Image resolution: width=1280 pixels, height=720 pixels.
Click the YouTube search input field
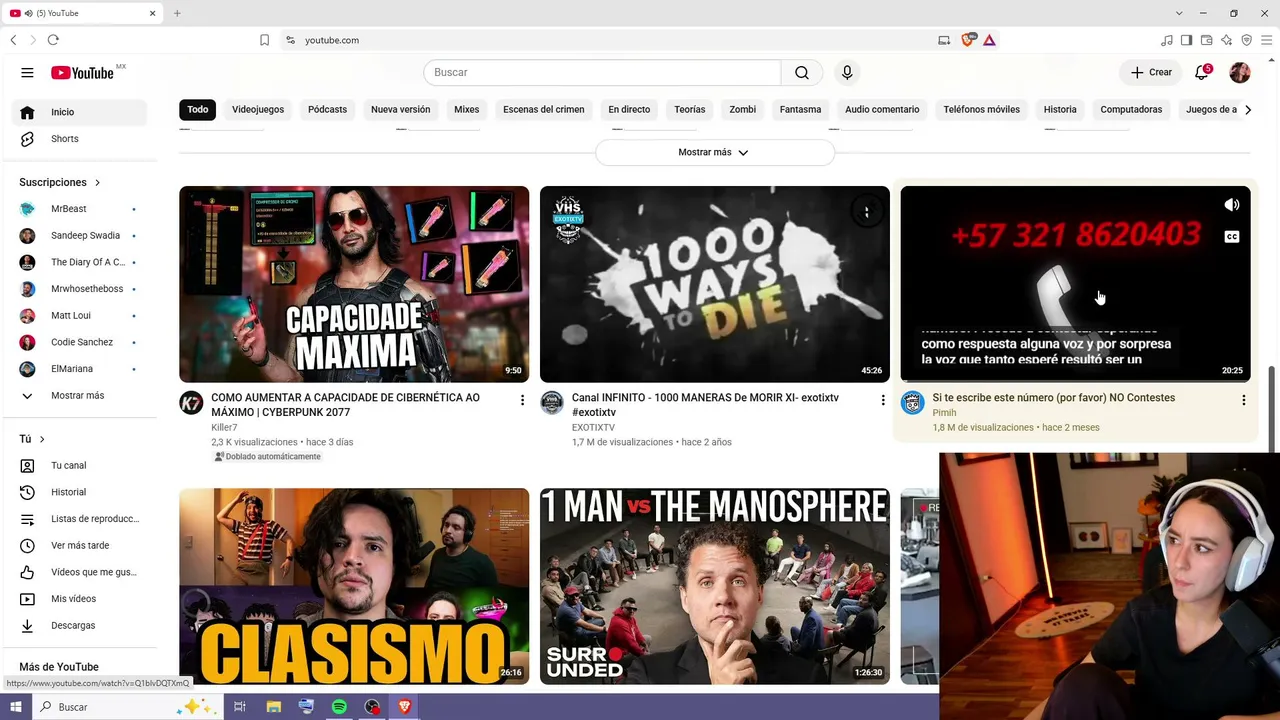pos(602,73)
